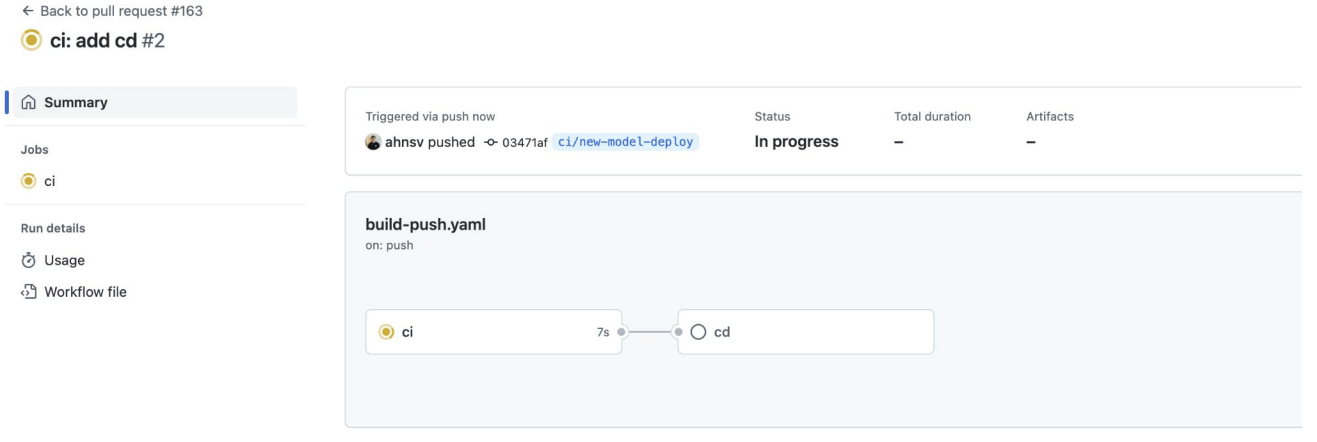Click the ahnsv user avatar
This screenshot has width=1317, height=442.
coord(373,142)
